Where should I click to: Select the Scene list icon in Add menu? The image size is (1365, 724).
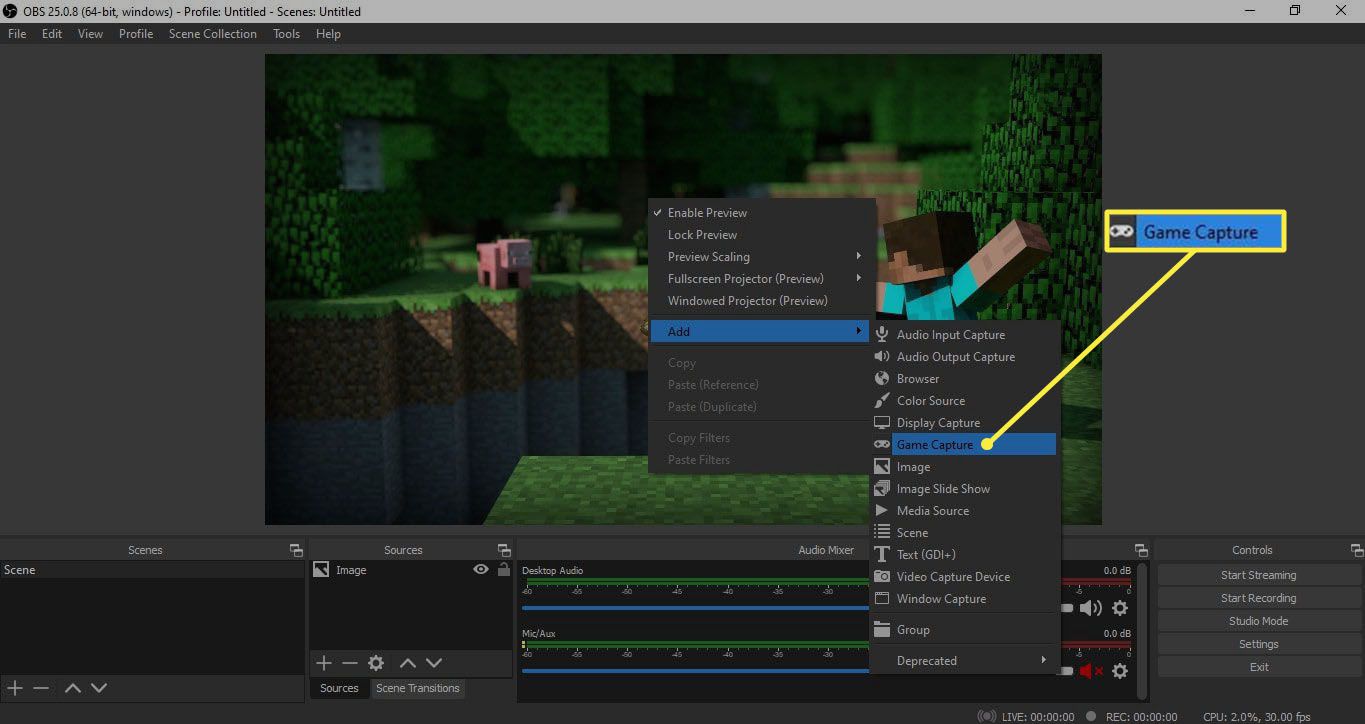[x=881, y=533]
